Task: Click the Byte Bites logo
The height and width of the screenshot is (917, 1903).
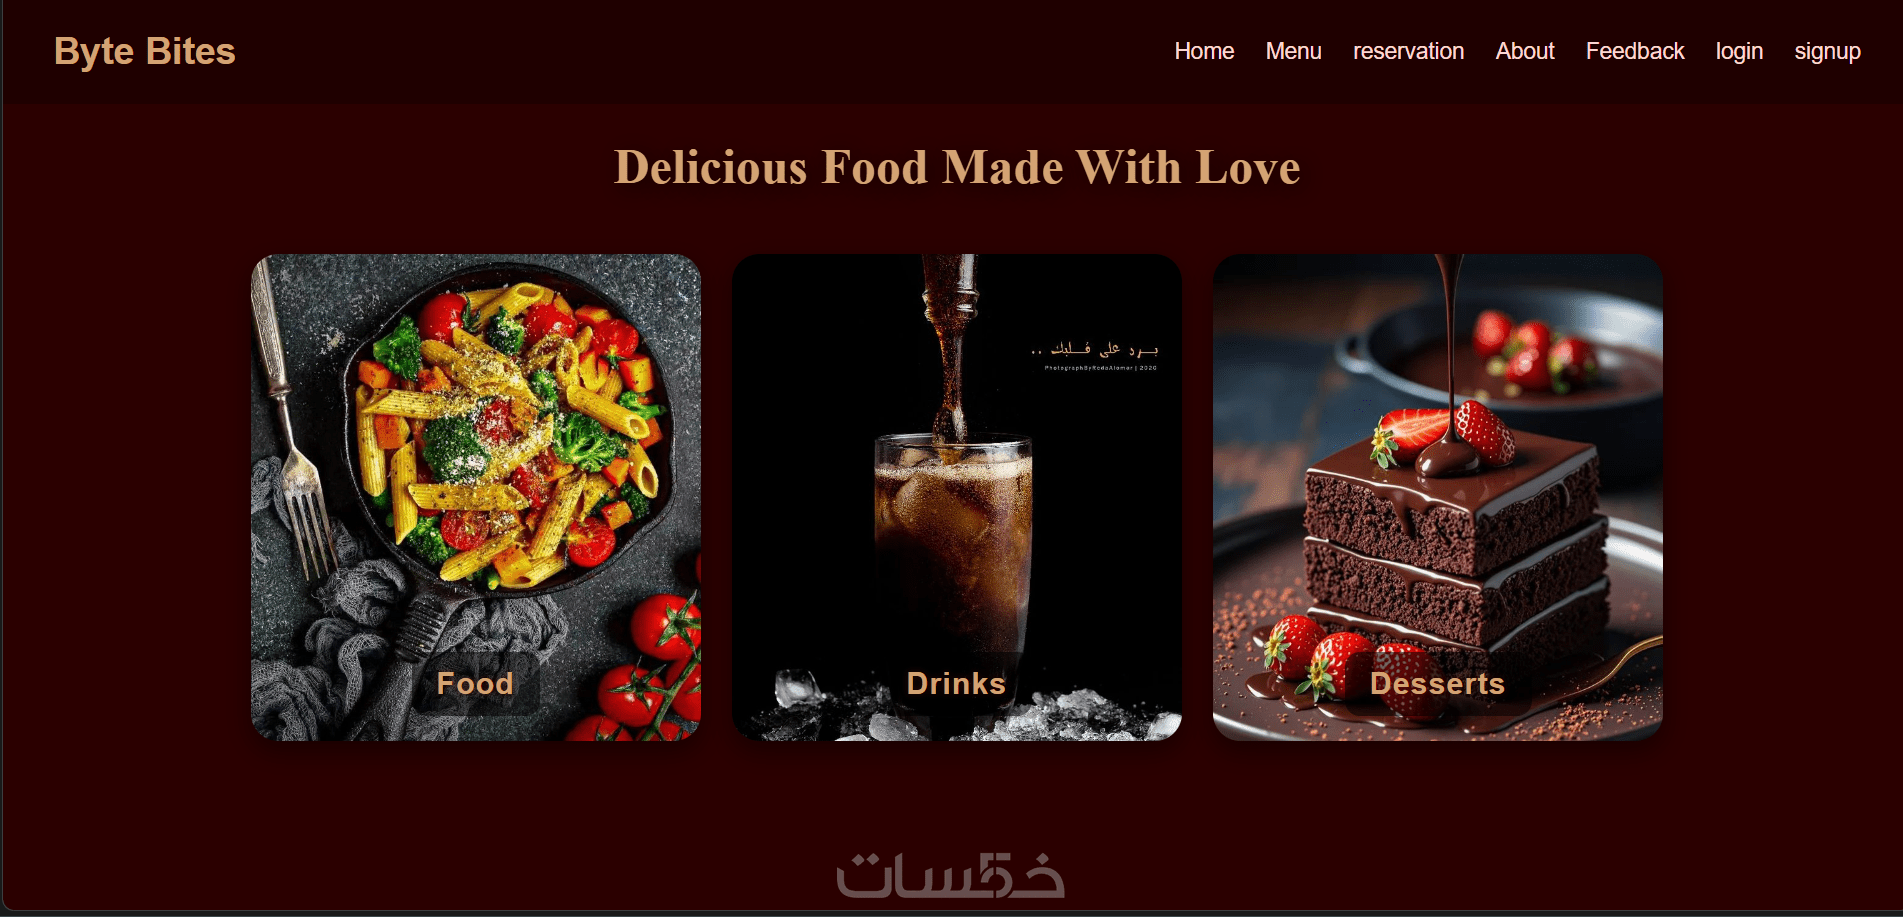Action: tap(145, 51)
